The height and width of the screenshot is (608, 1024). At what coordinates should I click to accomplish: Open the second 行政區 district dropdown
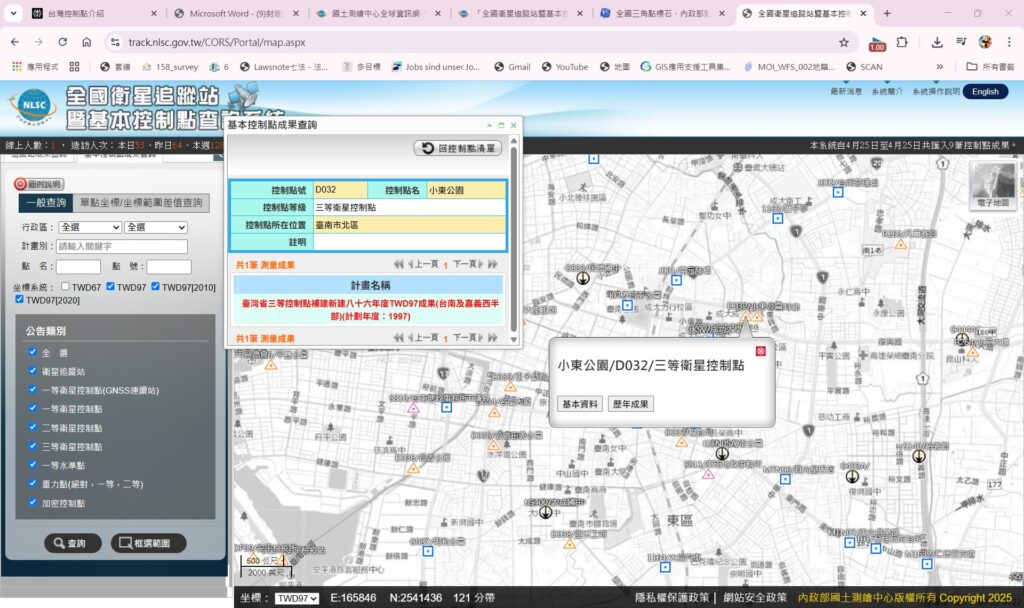point(156,227)
